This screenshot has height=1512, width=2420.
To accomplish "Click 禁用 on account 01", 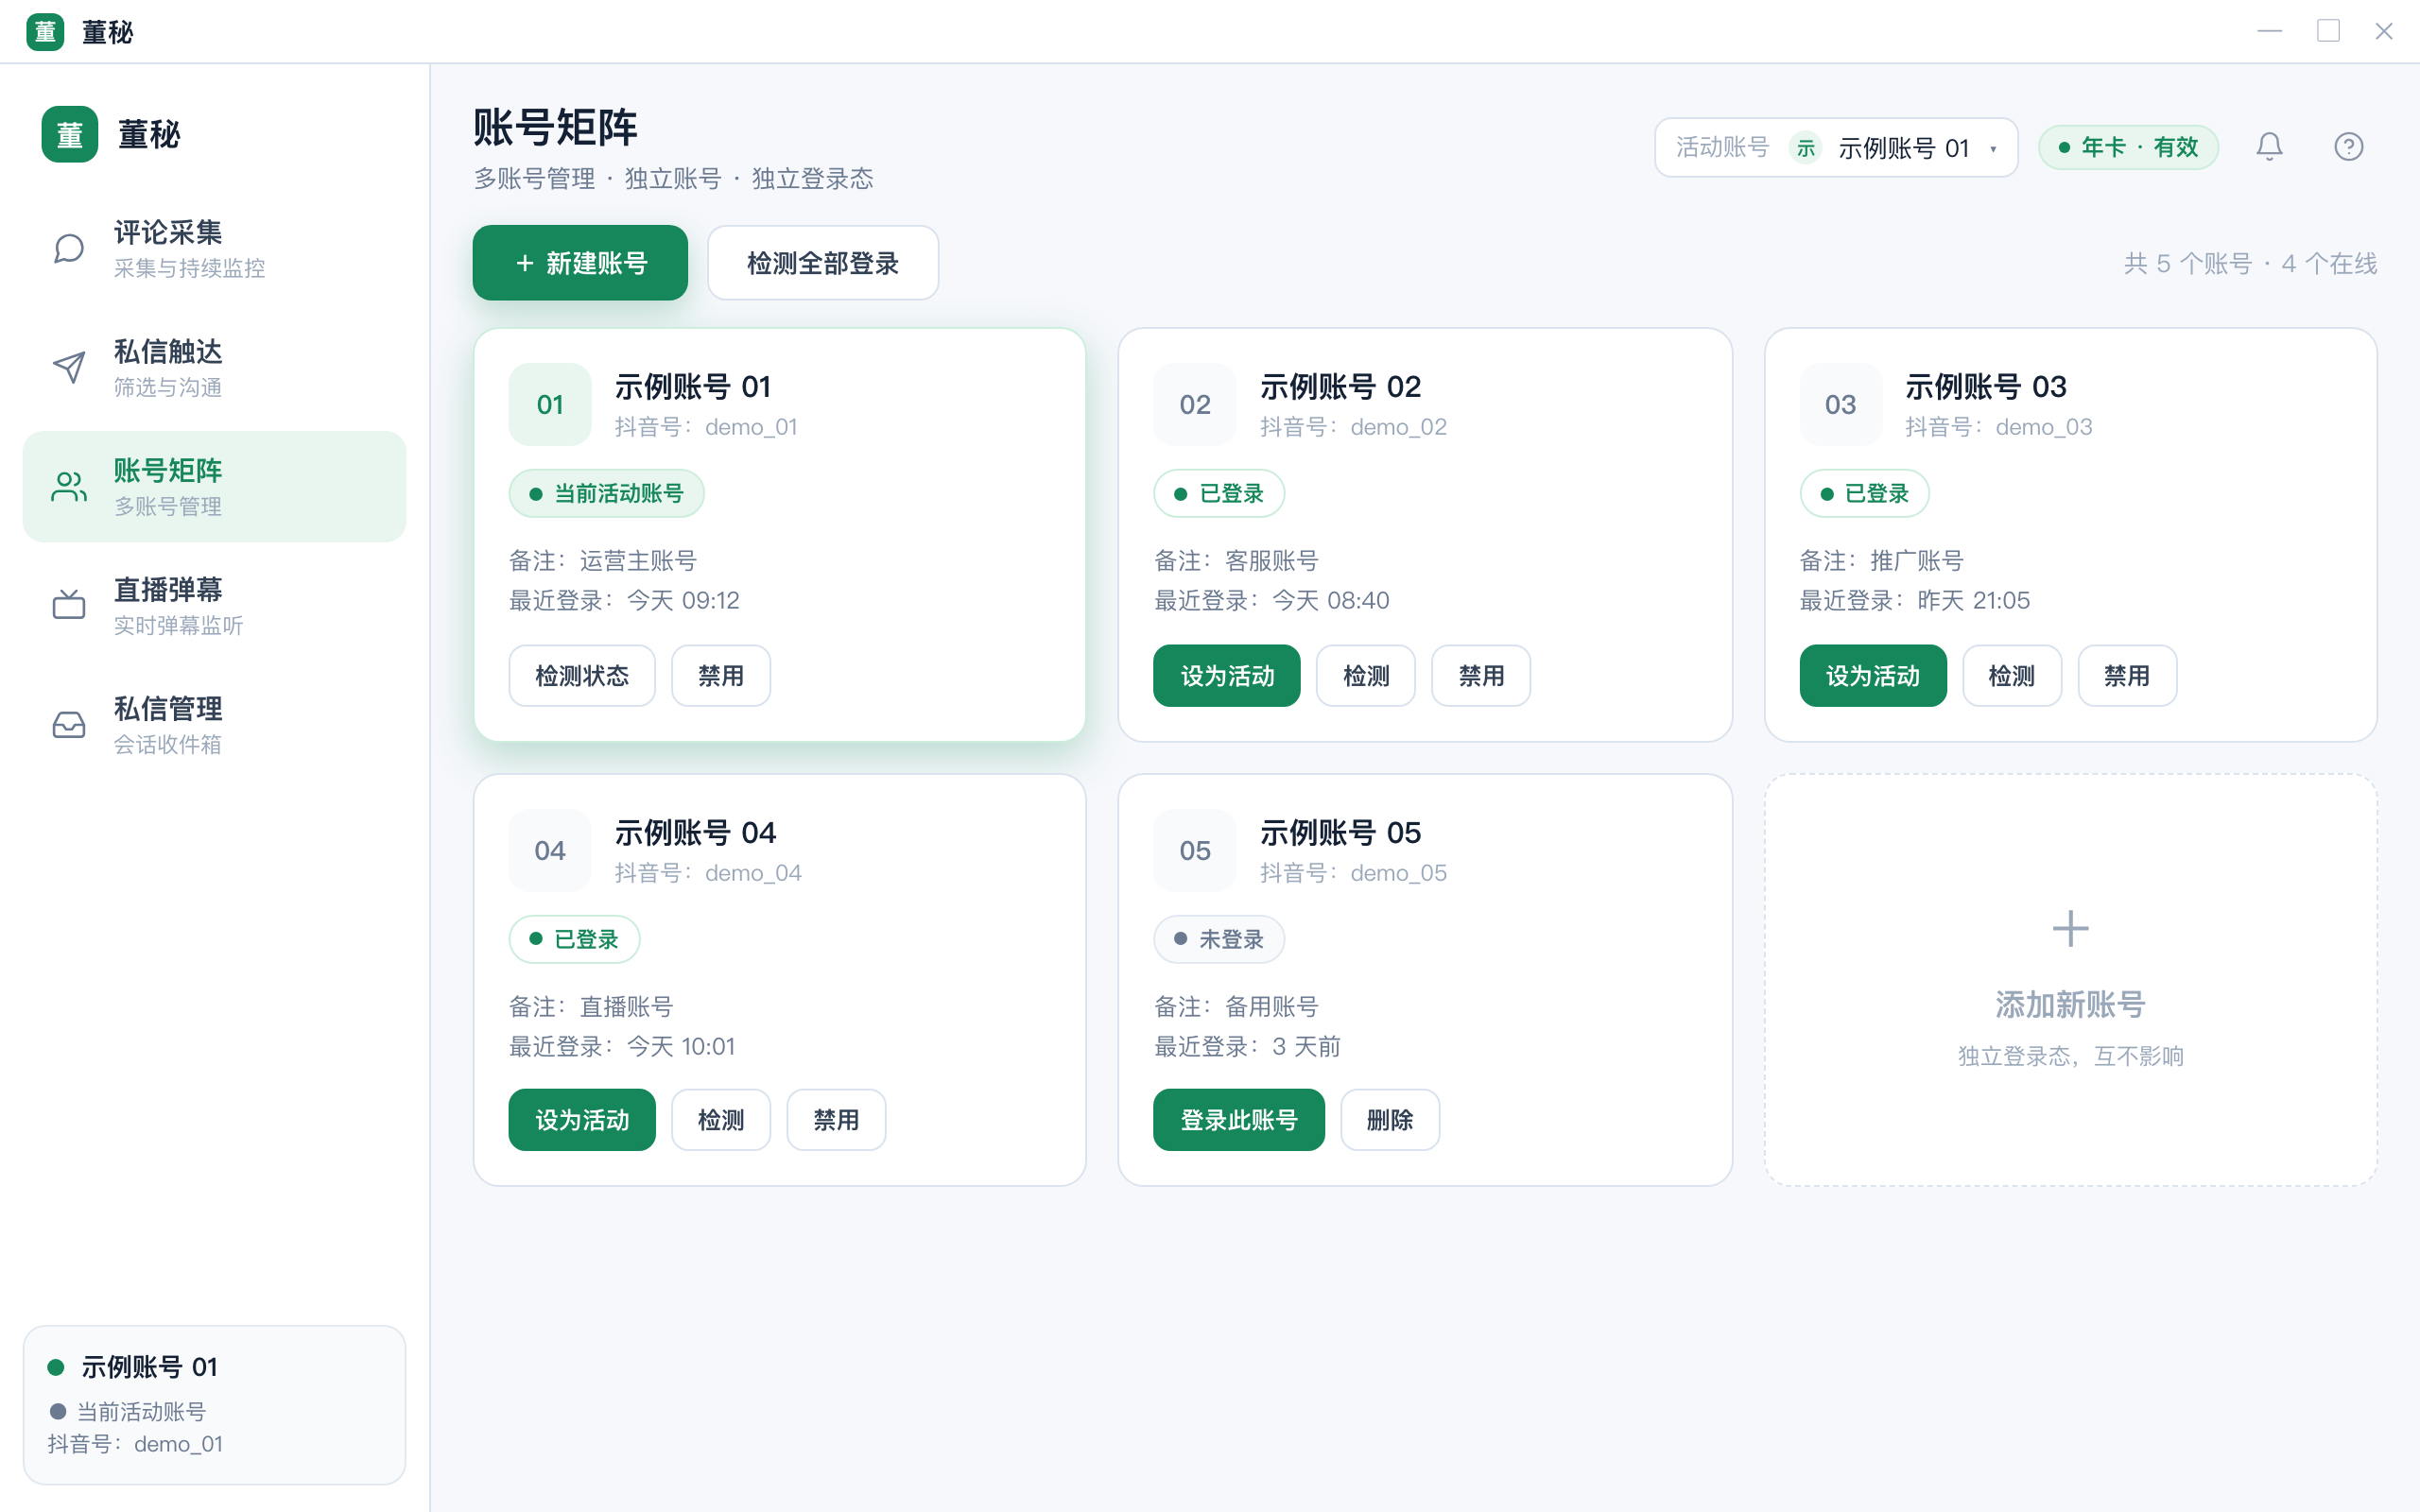I will click(721, 676).
